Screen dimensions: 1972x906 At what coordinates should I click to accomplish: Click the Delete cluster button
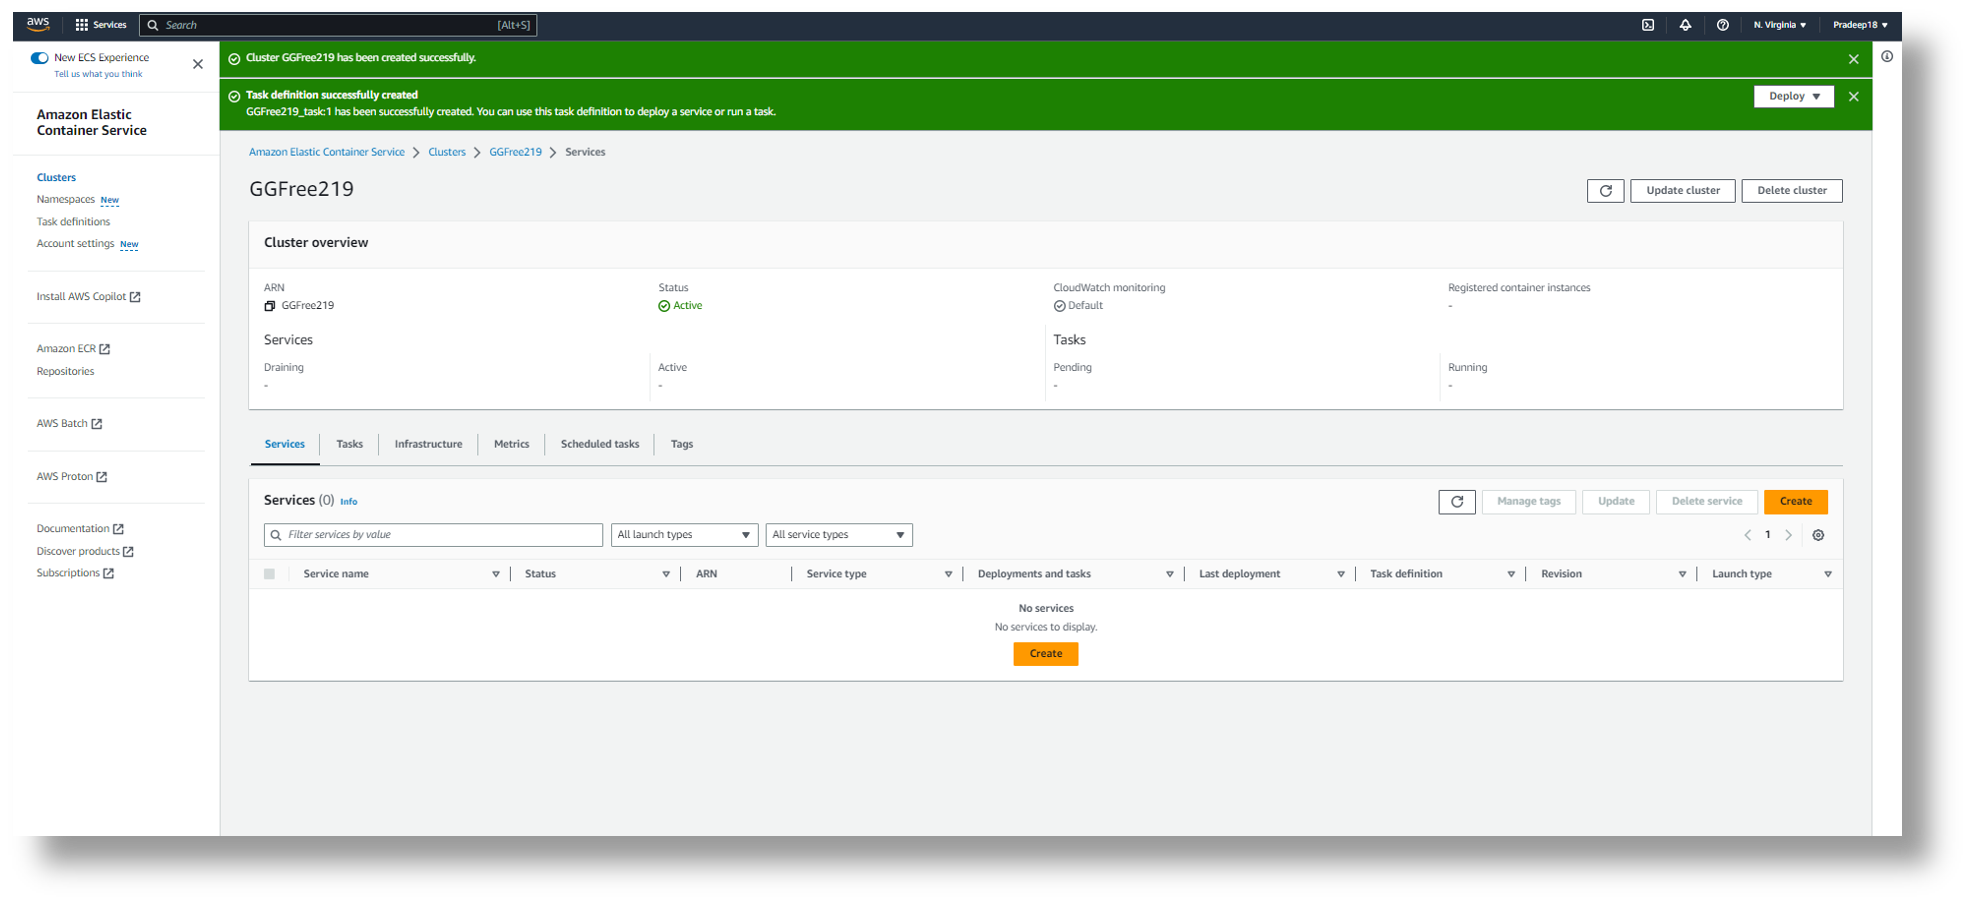click(1792, 191)
